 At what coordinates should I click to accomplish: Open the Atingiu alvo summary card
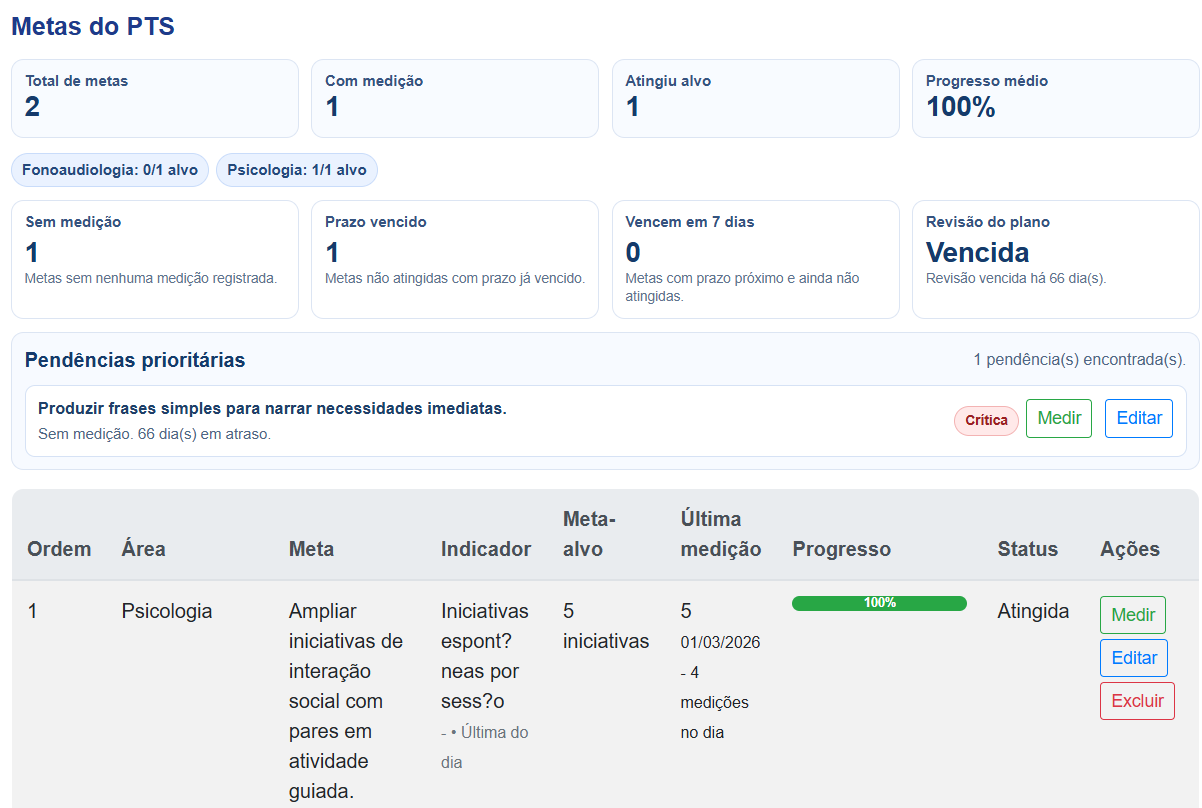(756, 98)
